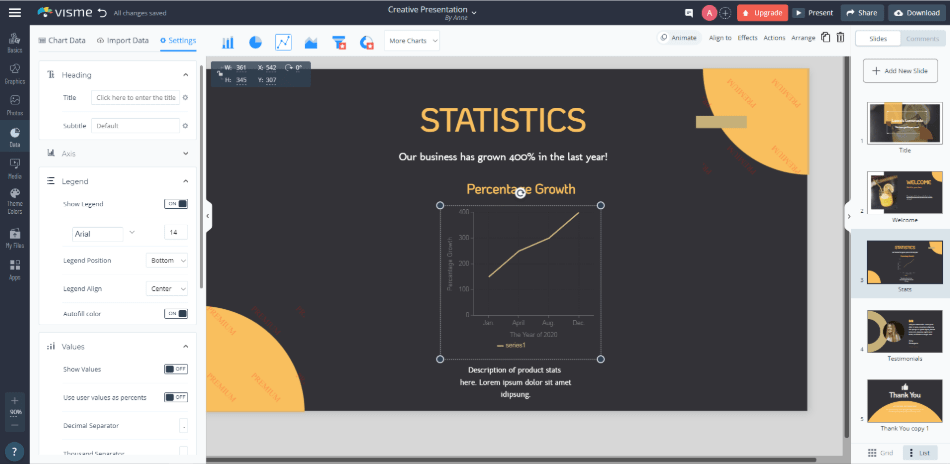The image size is (950, 464).
Task: Toggle Use user values as percents
Action: click(176, 397)
